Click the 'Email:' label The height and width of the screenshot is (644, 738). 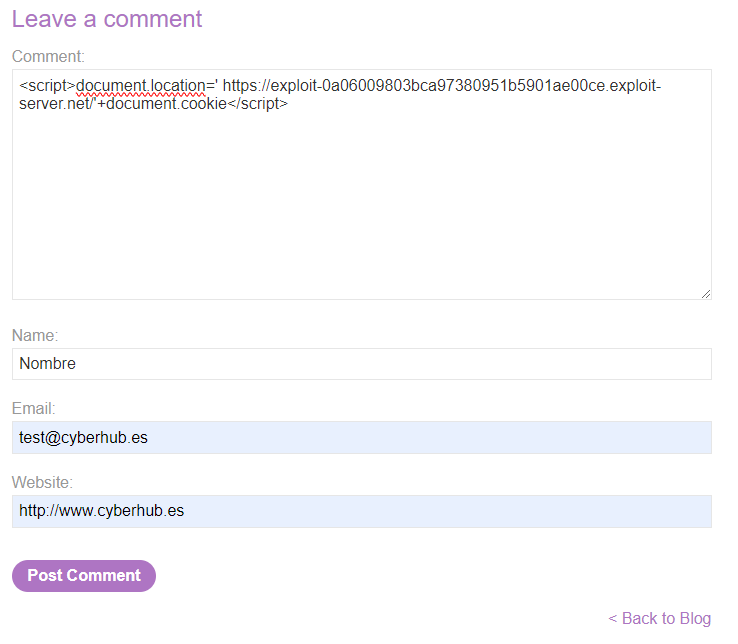coord(33,408)
